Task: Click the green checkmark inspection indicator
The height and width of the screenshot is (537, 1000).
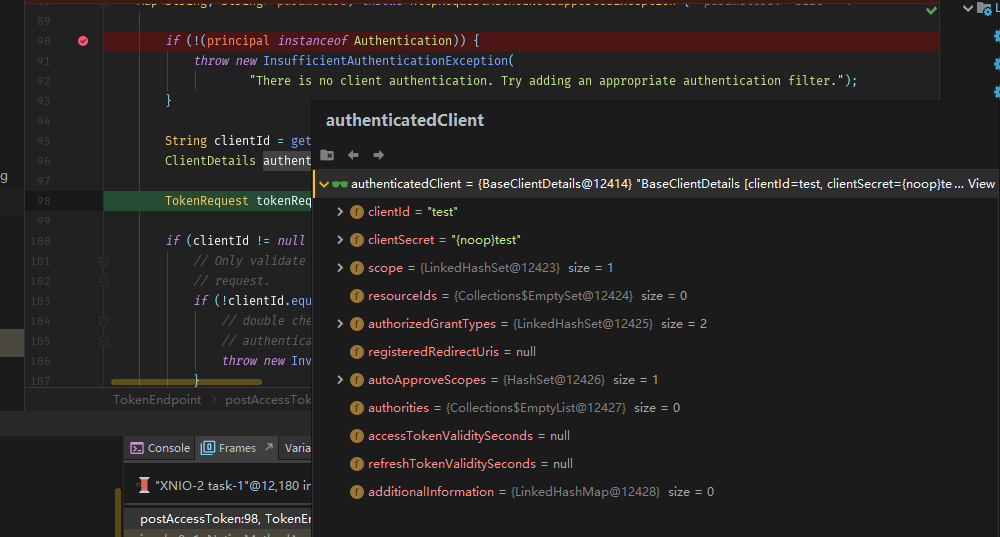Action: coord(932,10)
